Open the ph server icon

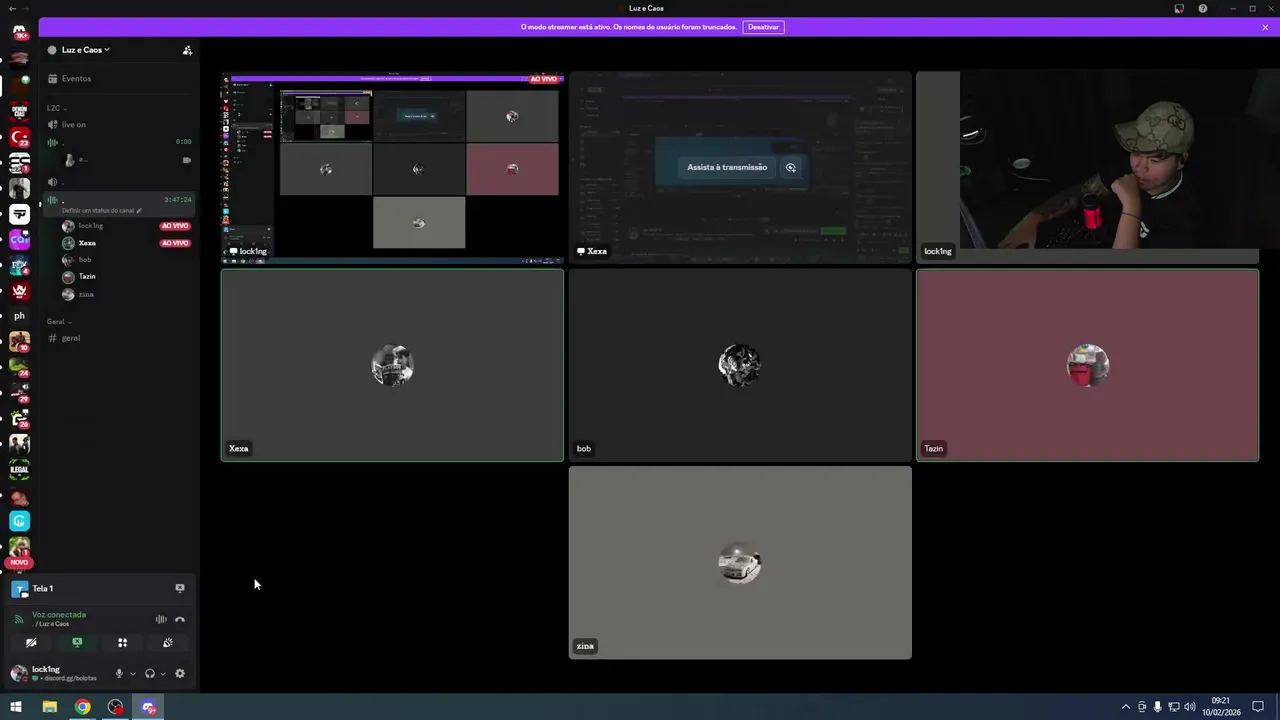(x=19, y=316)
